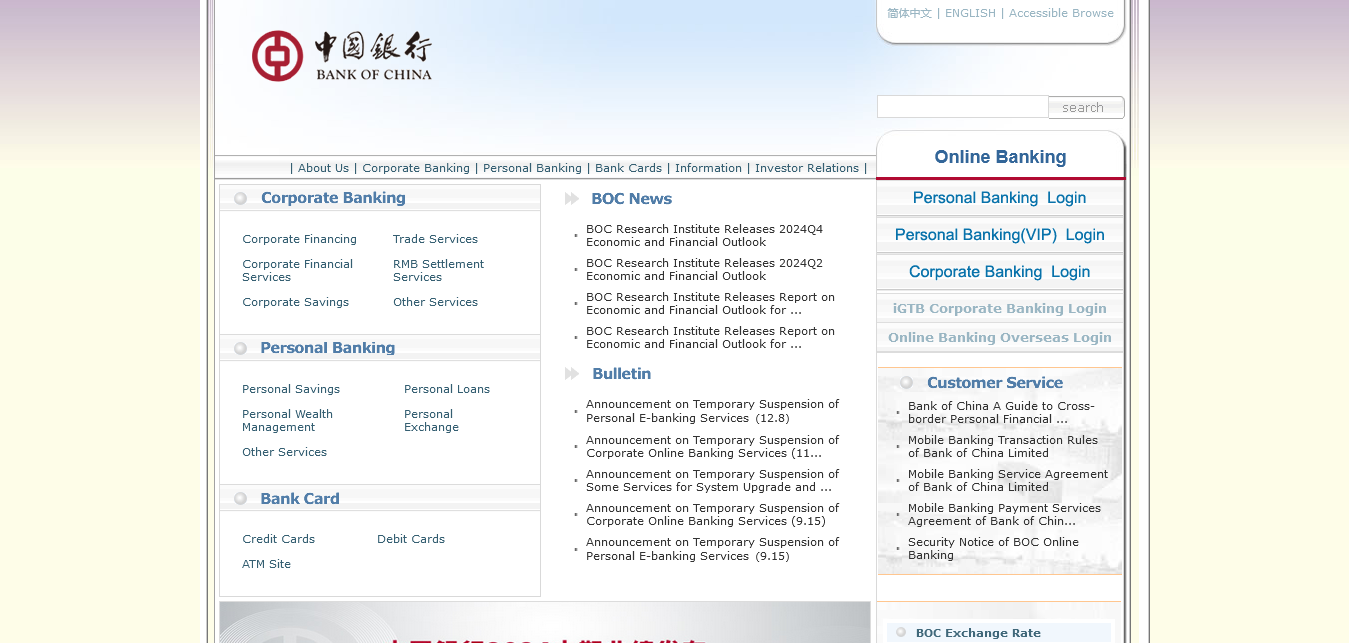Open iGTB Corporate Banking Login
1349x643 pixels.
click(1000, 309)
